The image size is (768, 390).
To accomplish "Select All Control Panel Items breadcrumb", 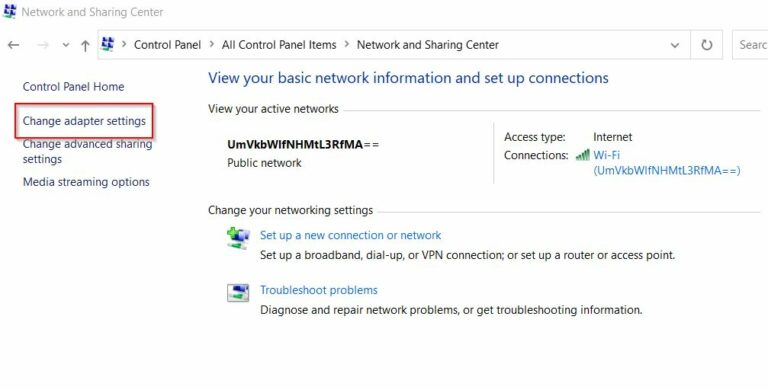I will (279, 45).
